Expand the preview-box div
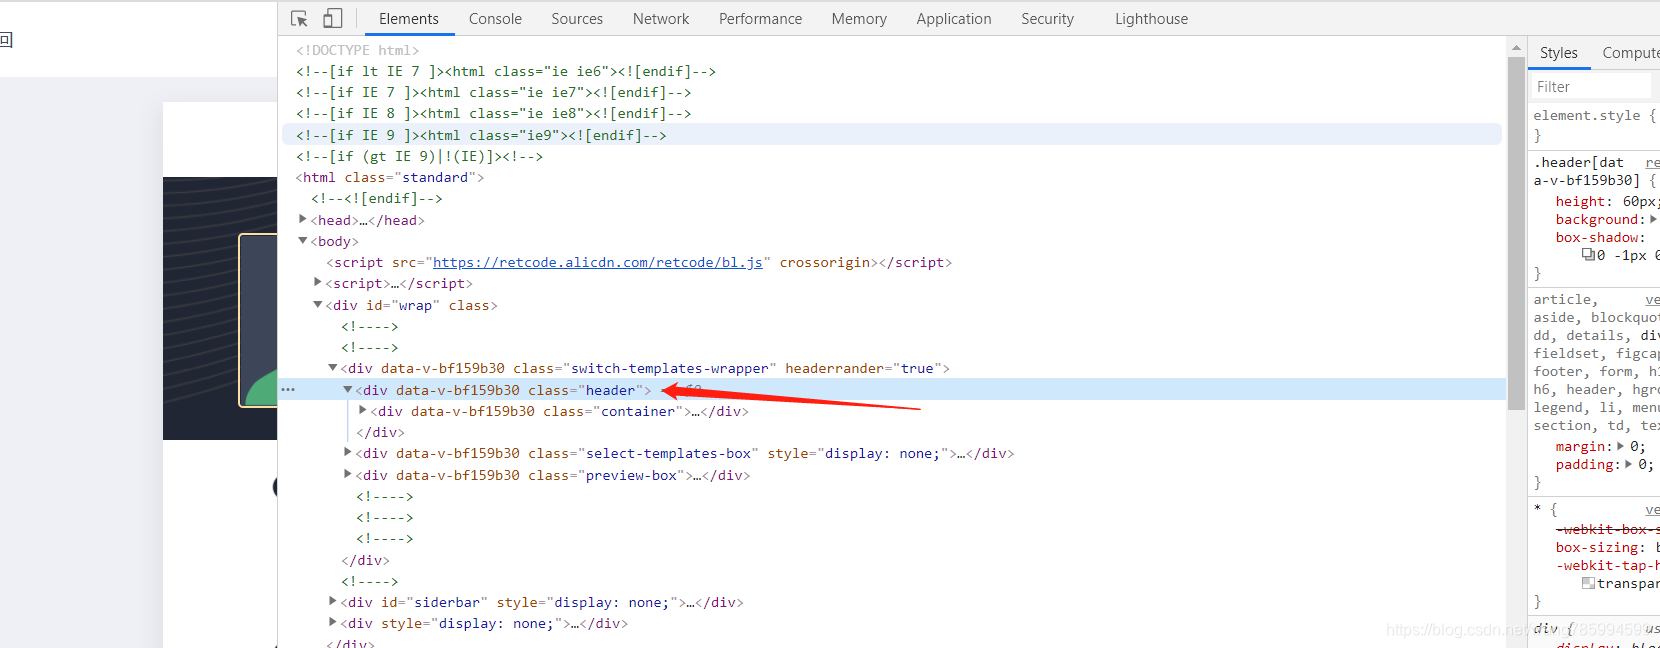 pos(348,475)
